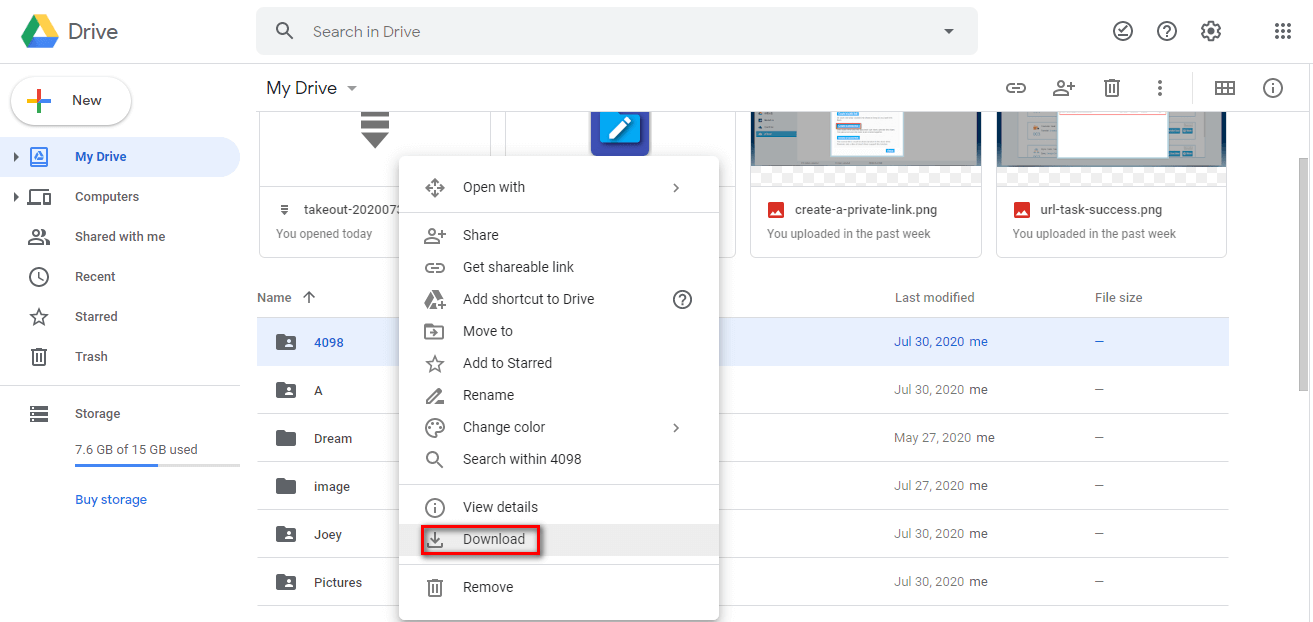Choose Rename in the context menu
Image resolution: width=1313 pixels, height=622 pixels.
[488, 395]
